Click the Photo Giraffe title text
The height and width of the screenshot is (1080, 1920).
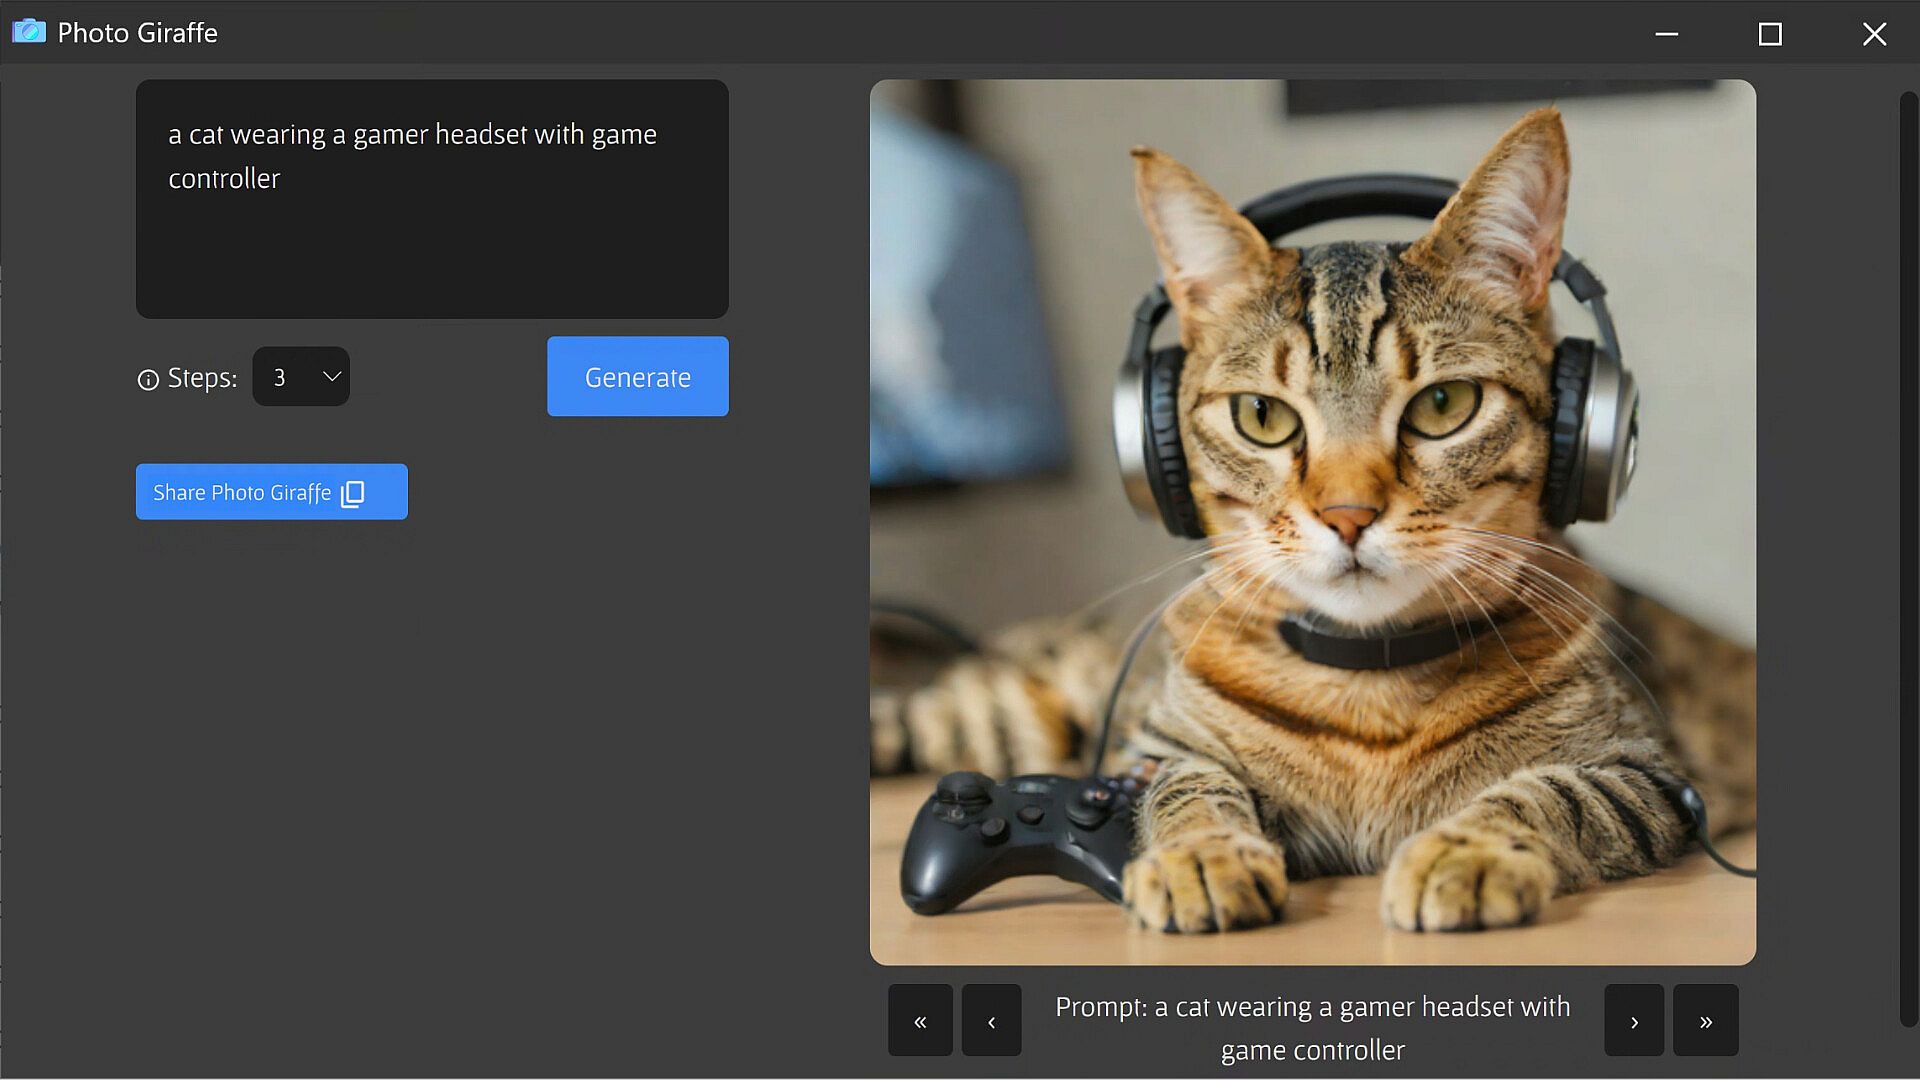tap(137, 33)
